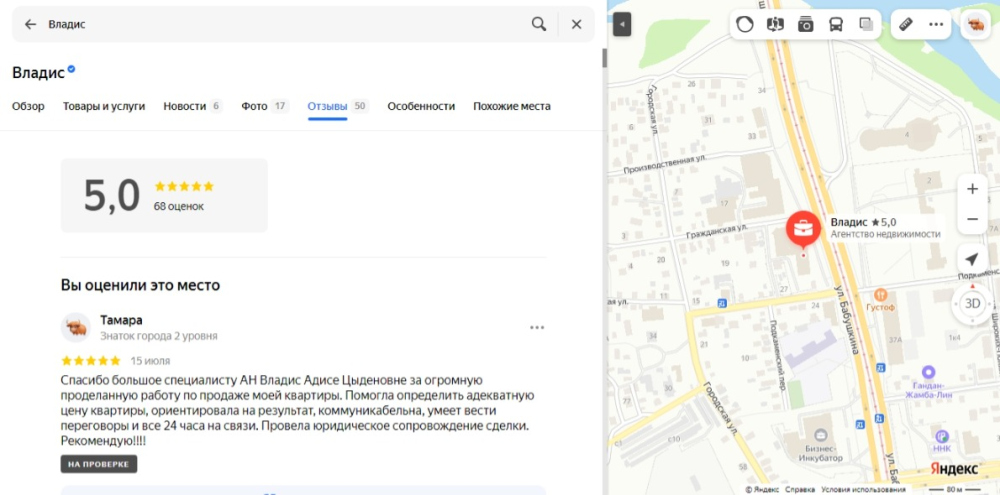
Task: Click the Агентство недвижимости map label
Action: (x=885, y=234)
